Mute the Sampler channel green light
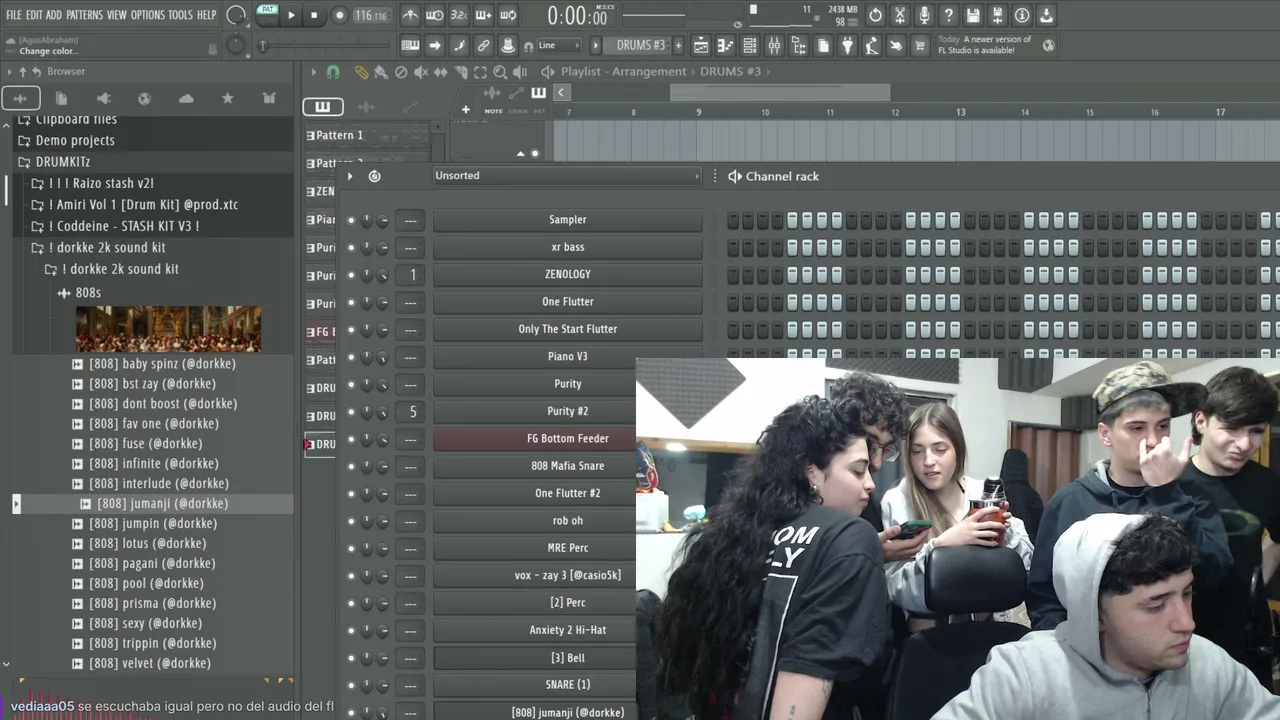This screenshot has width=1280, height=720. pyautogui.click(x=351, y=220)
